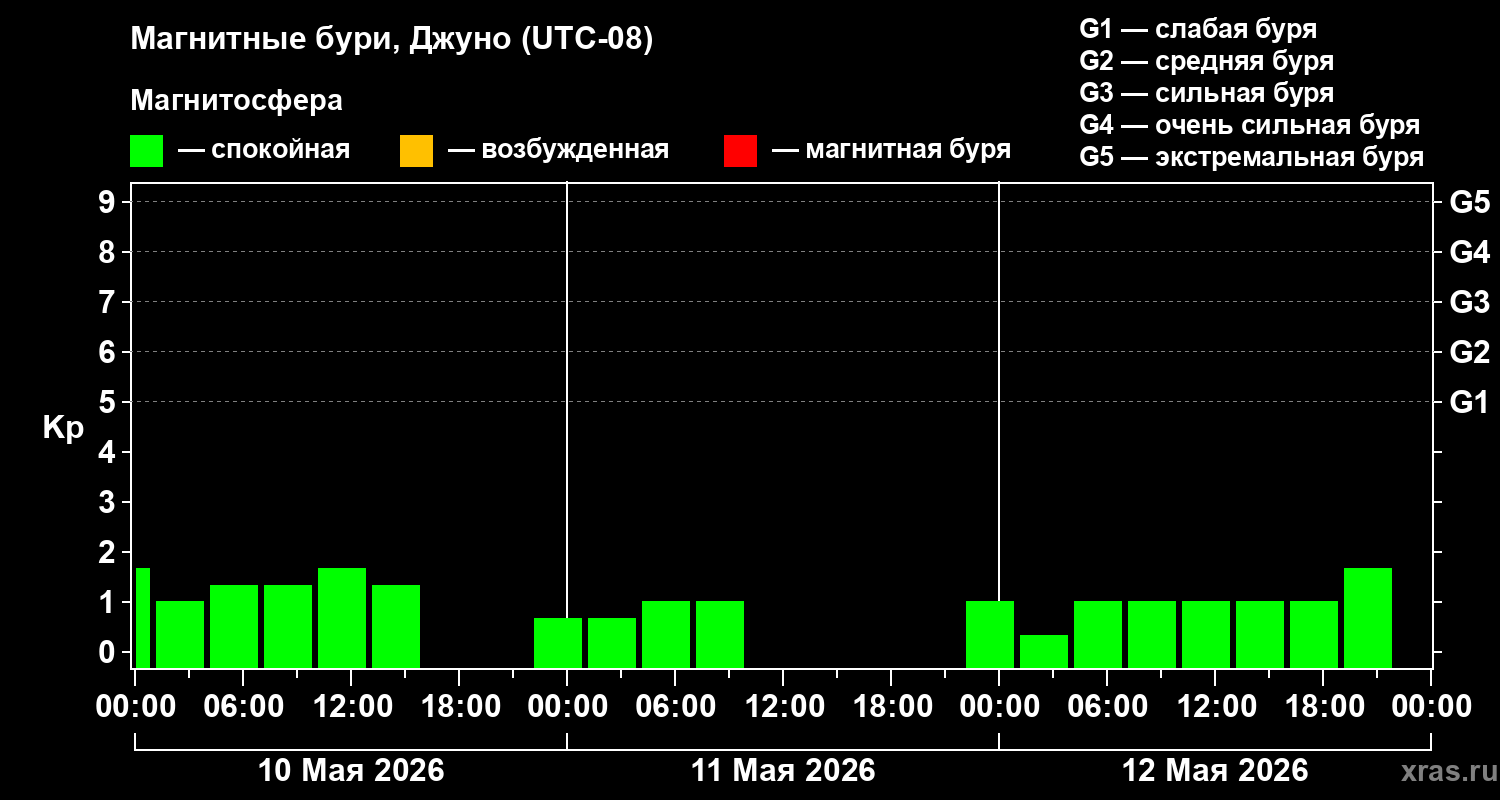Click the narrow first bar at 00:00 10 Мая

(x=142, y=618)
